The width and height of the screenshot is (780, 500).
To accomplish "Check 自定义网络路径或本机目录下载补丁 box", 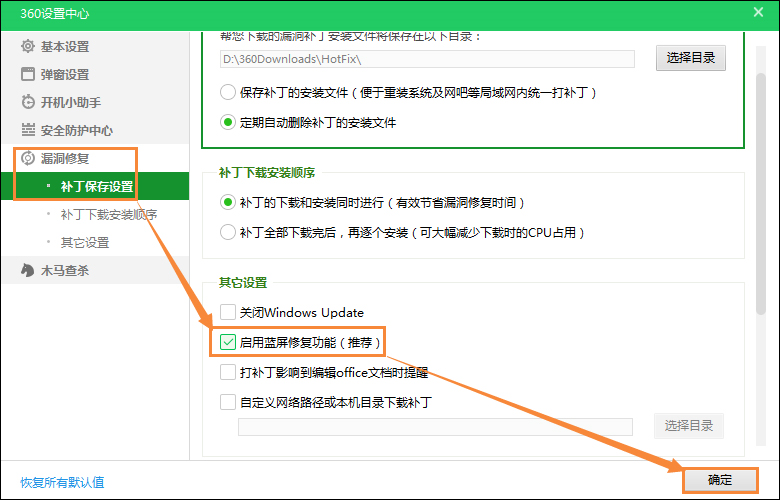I will coord(228,402).
